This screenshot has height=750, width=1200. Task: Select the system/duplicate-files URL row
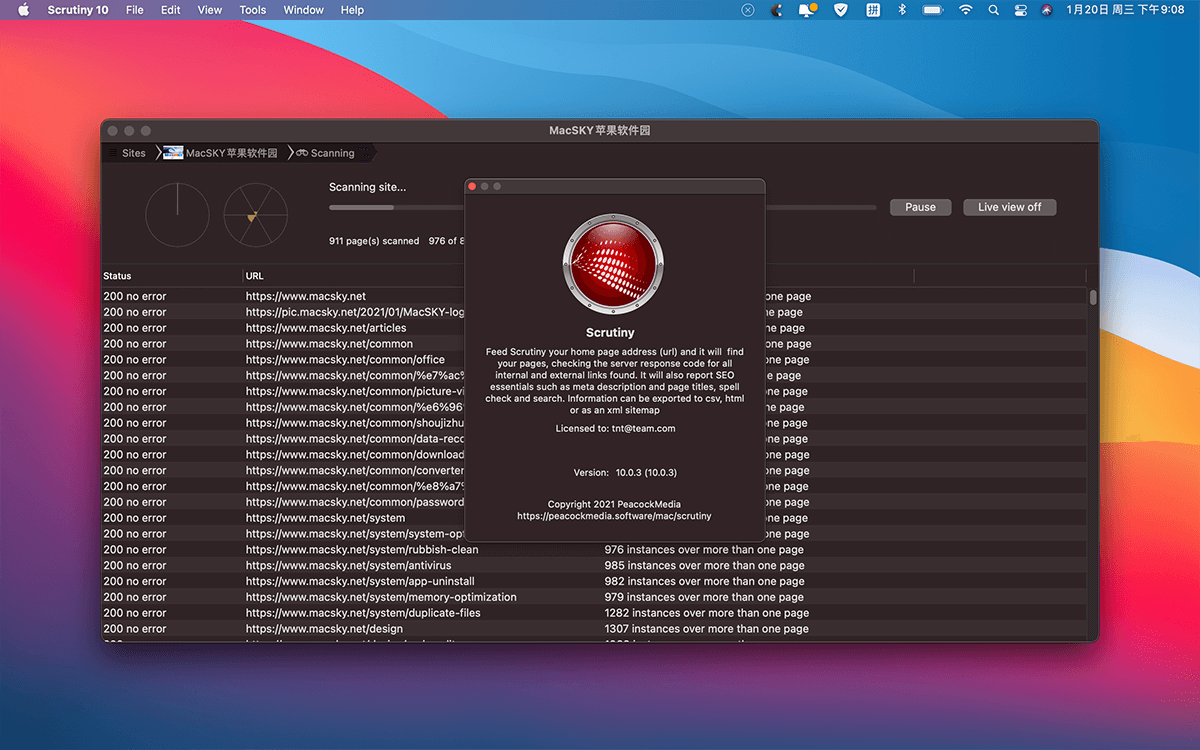pyautogui.click(x=363, y=613)
